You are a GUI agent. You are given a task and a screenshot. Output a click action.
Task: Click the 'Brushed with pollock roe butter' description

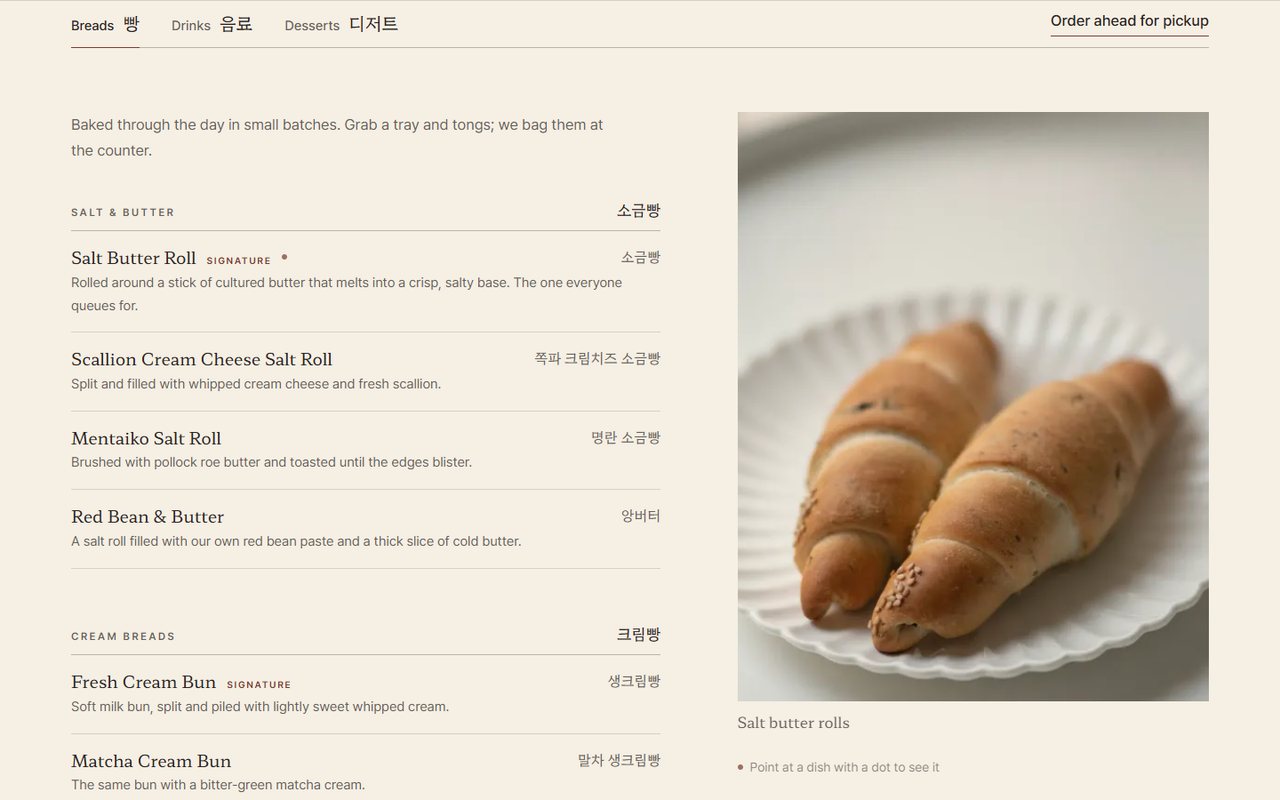click(271, 462)
